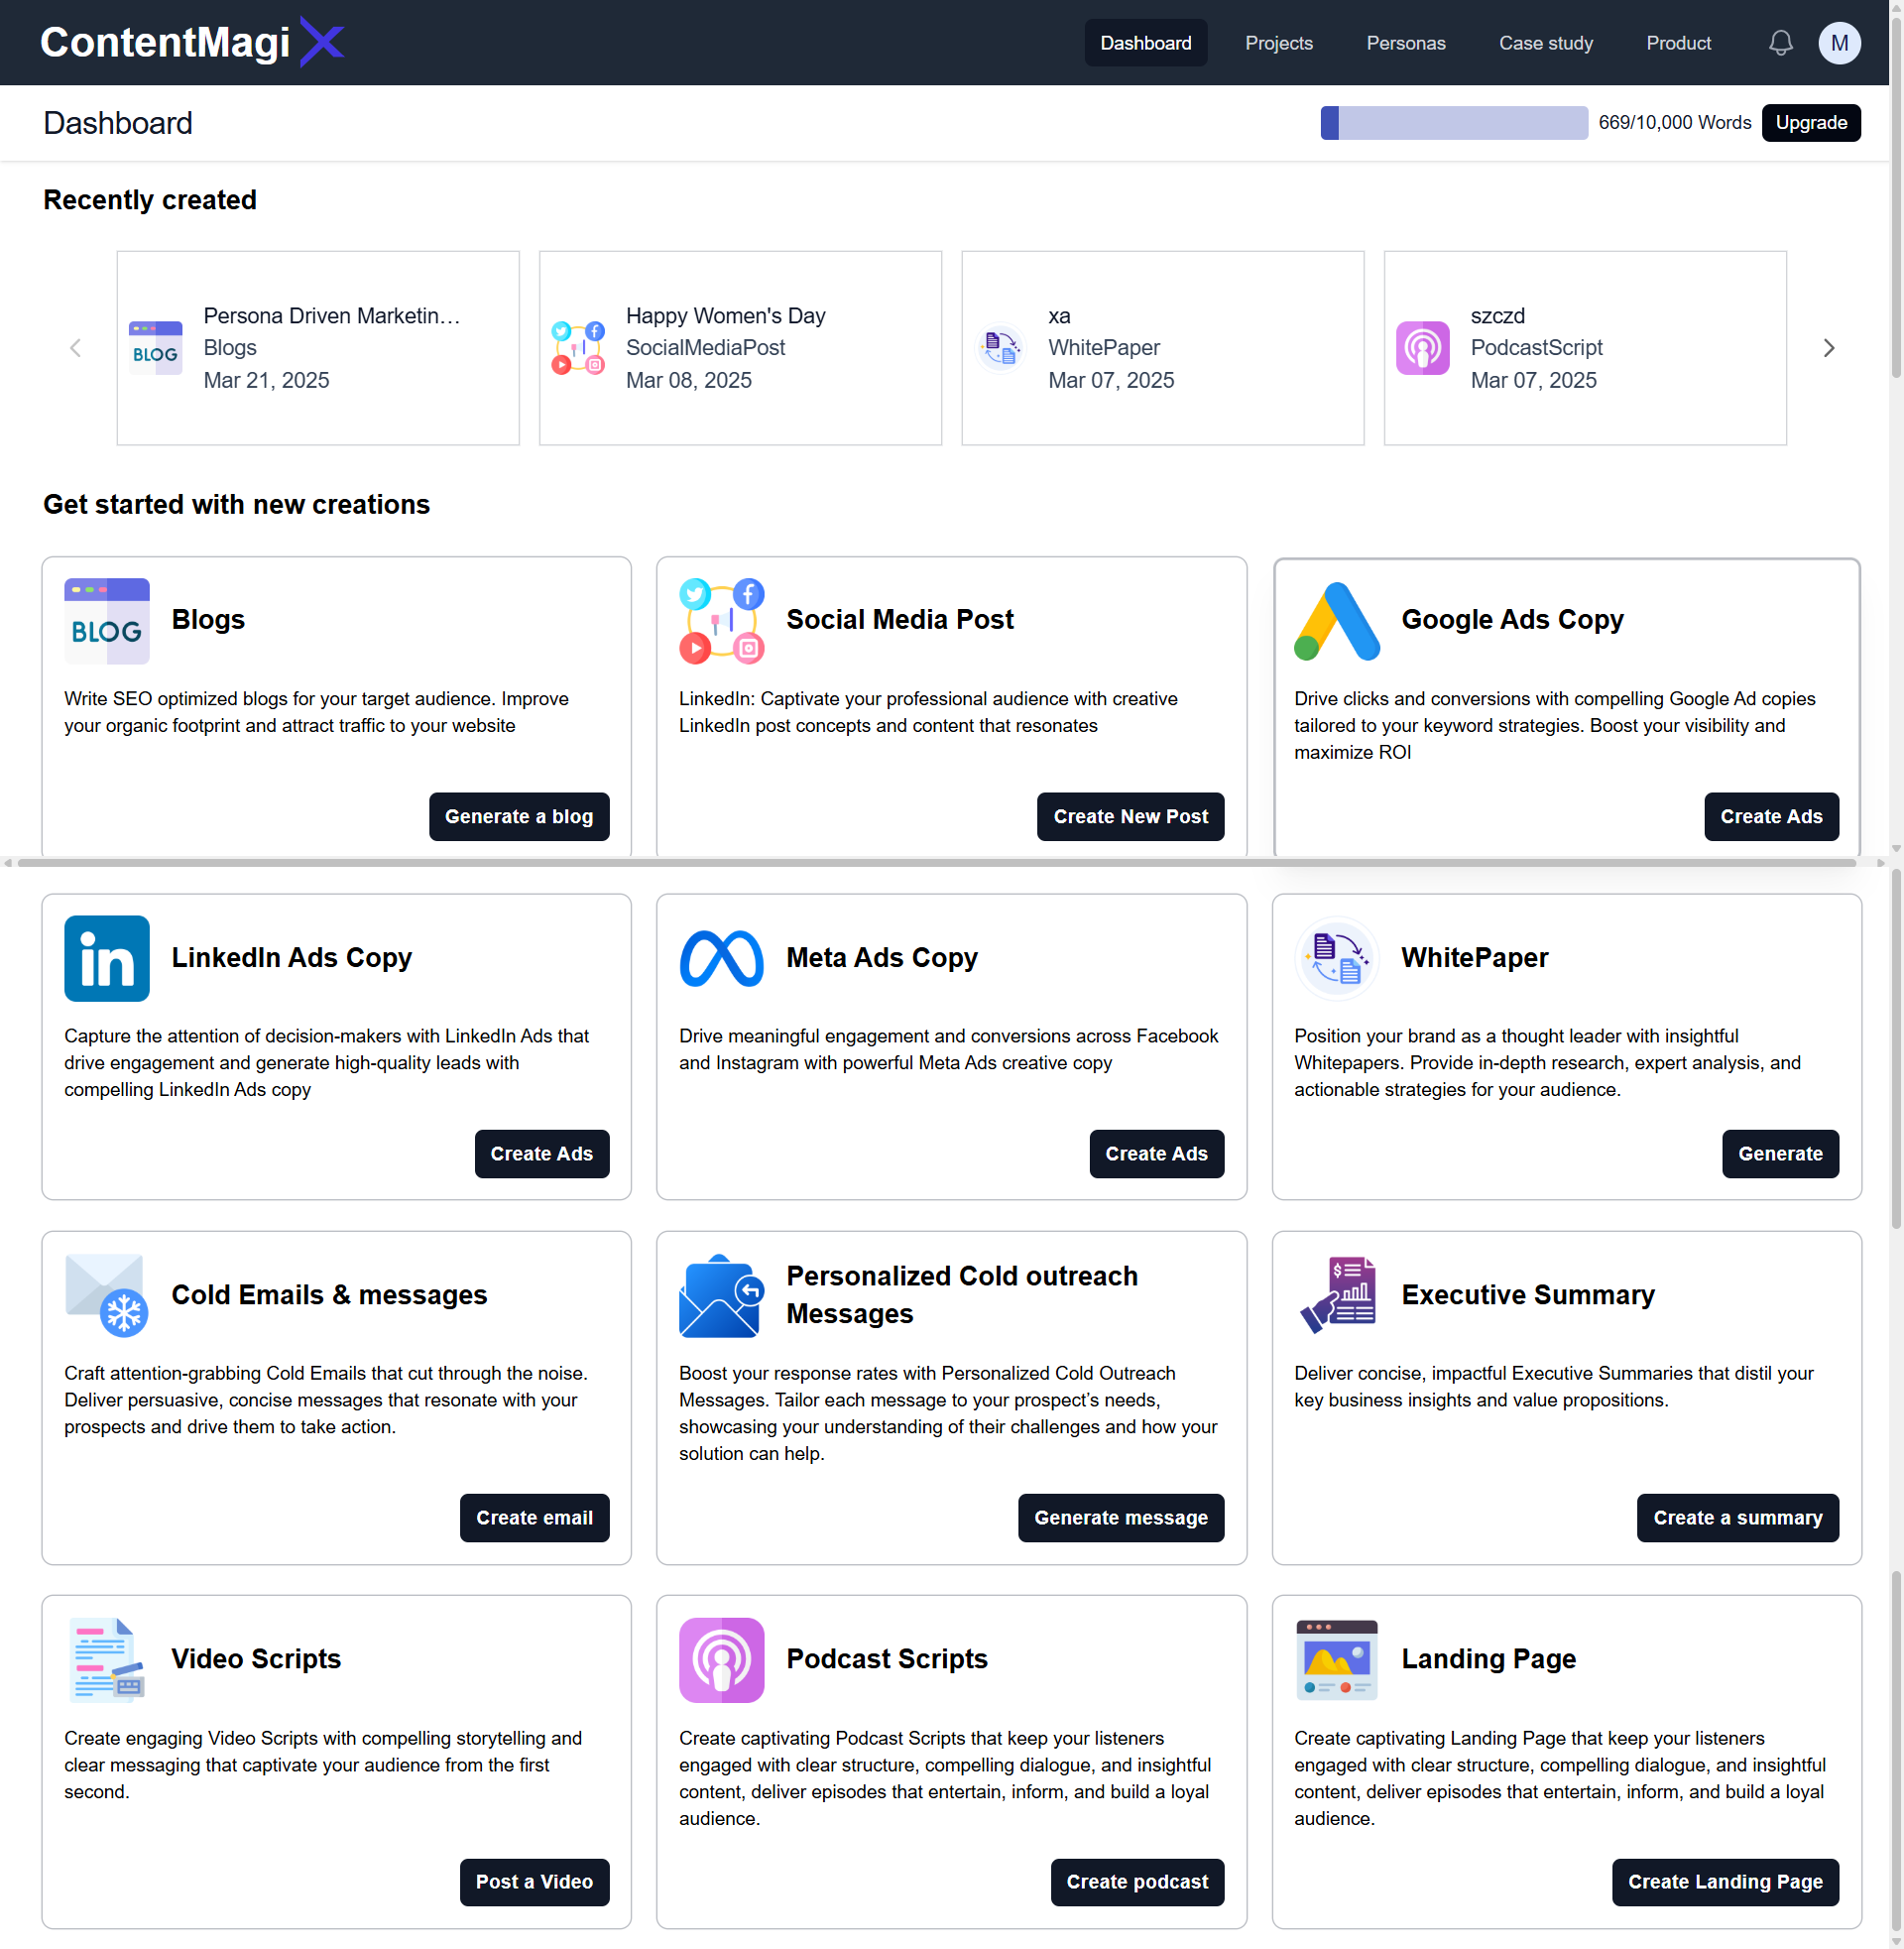This screenshot has height=1949, width=1904.
Task: Open the Happy Women's Day recent card
Action: click(740, 348)
